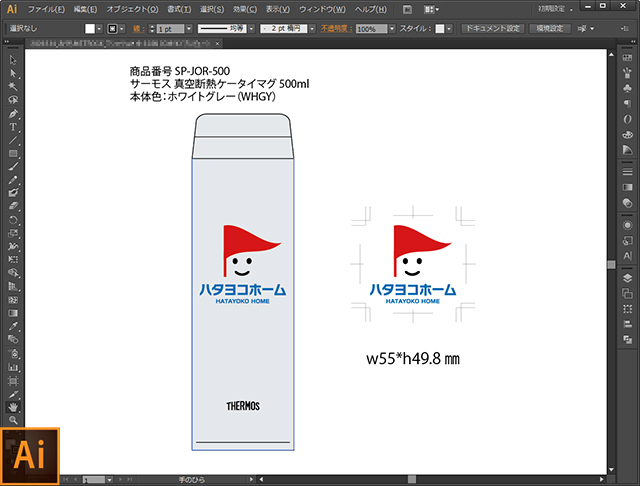Open the Color palette panel icon
Screen dimensions: 640x486
(x=627, y=134)
